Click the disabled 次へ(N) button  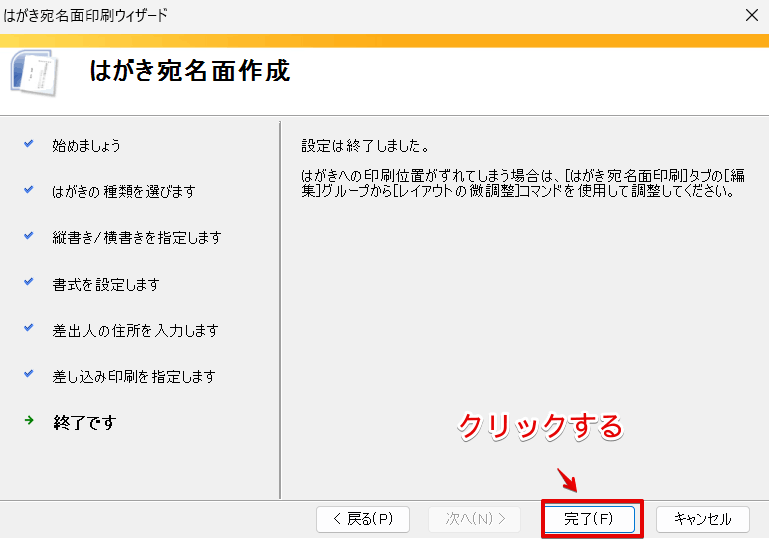(x=474, y=519)
